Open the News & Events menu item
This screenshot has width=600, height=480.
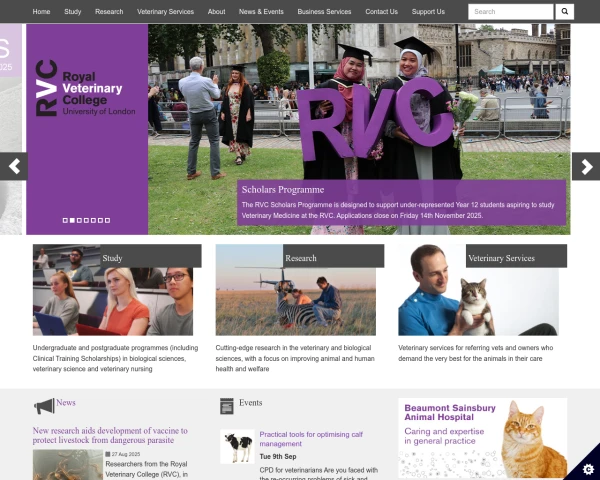click(261, 12)
